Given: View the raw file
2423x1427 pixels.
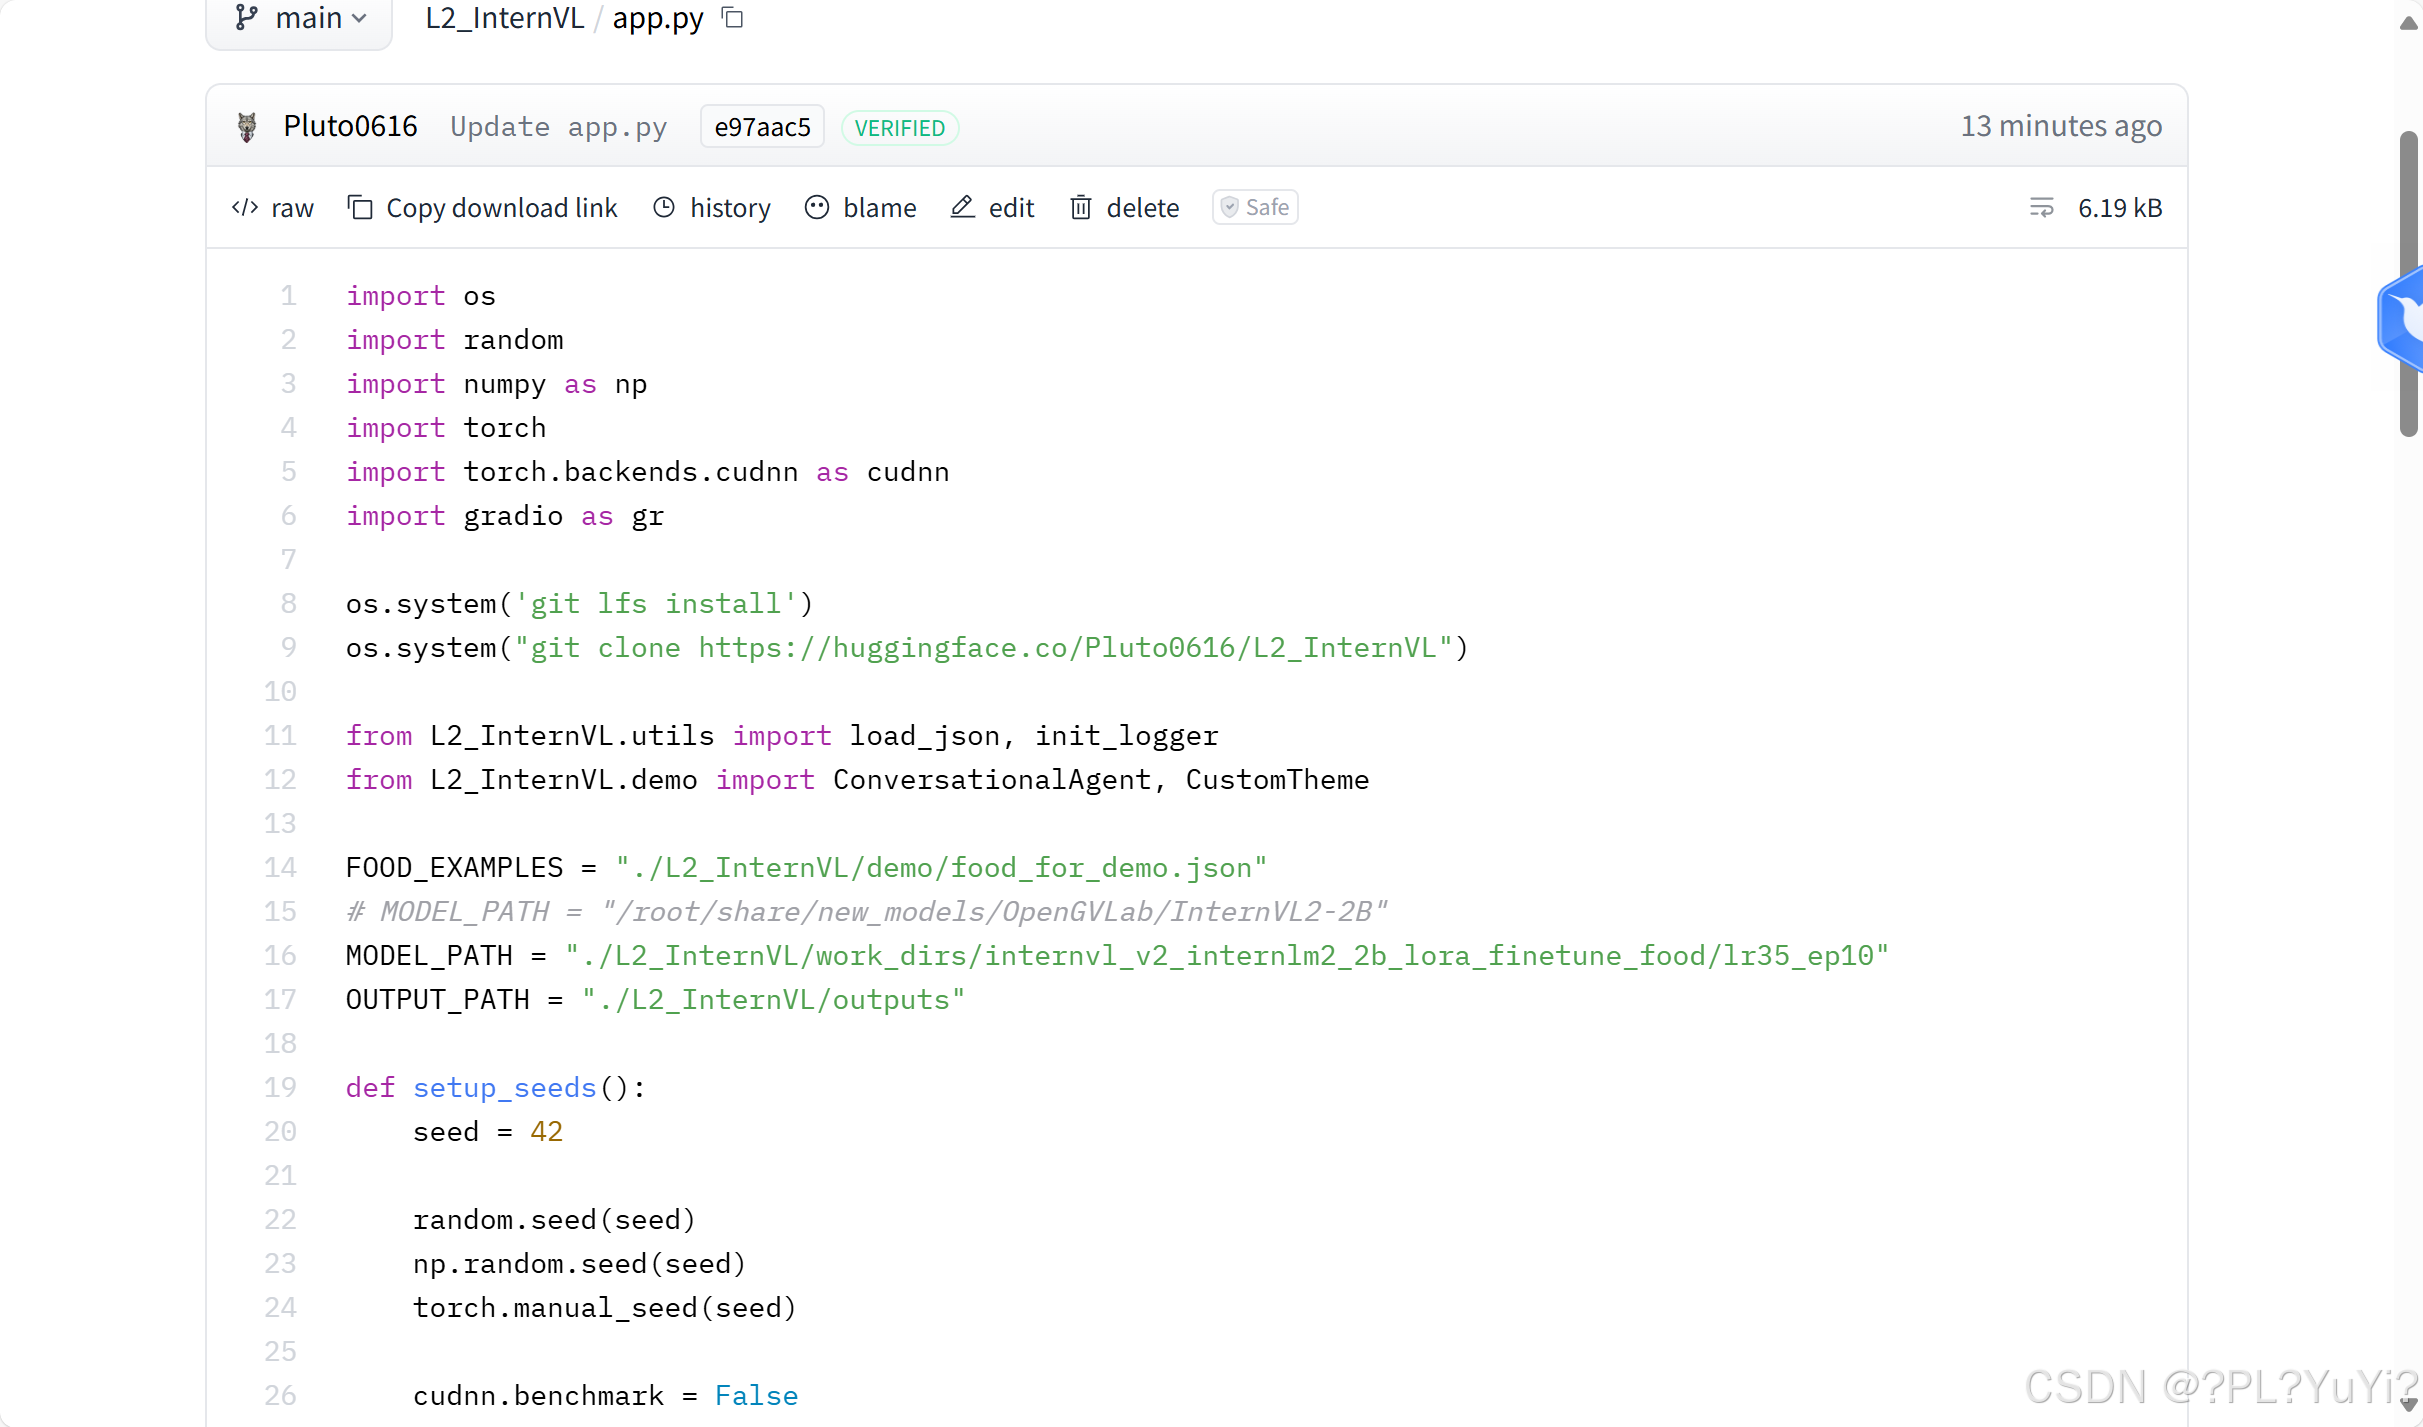Looking at the screenshot, I should 292,208.
